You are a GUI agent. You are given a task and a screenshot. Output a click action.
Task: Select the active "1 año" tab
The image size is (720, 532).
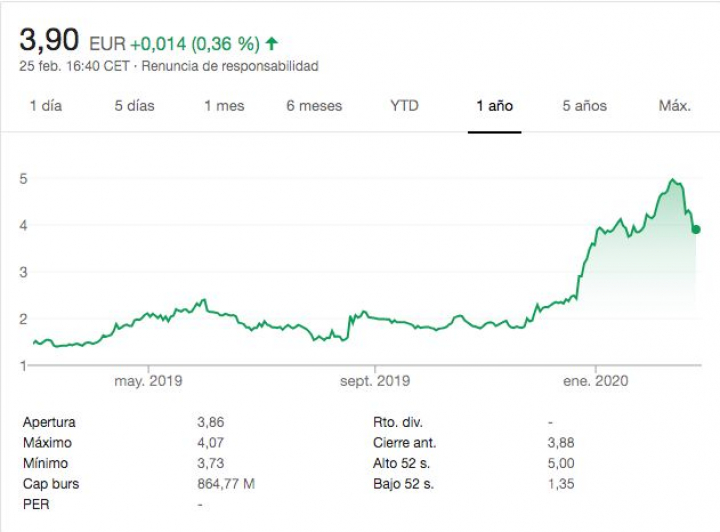click(494, 106)
